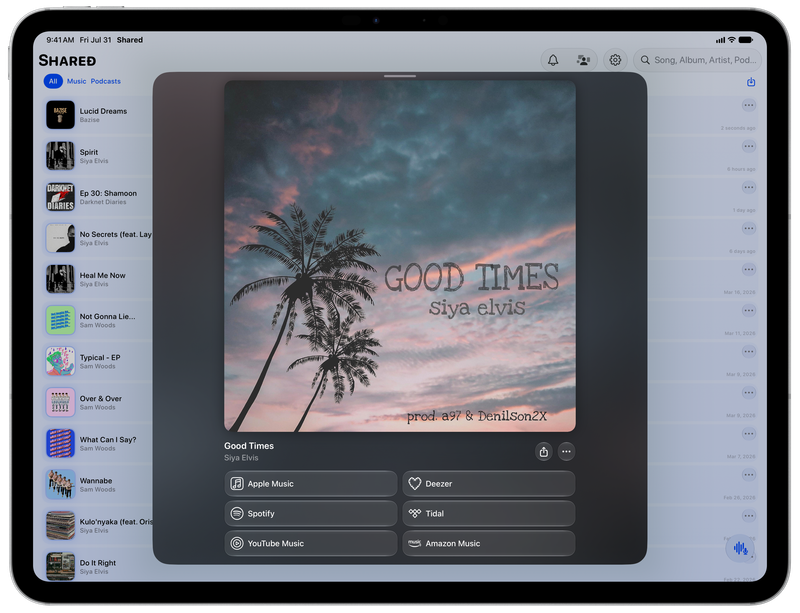
Task: Select the Over & Over title
Action: click(101, 399)
